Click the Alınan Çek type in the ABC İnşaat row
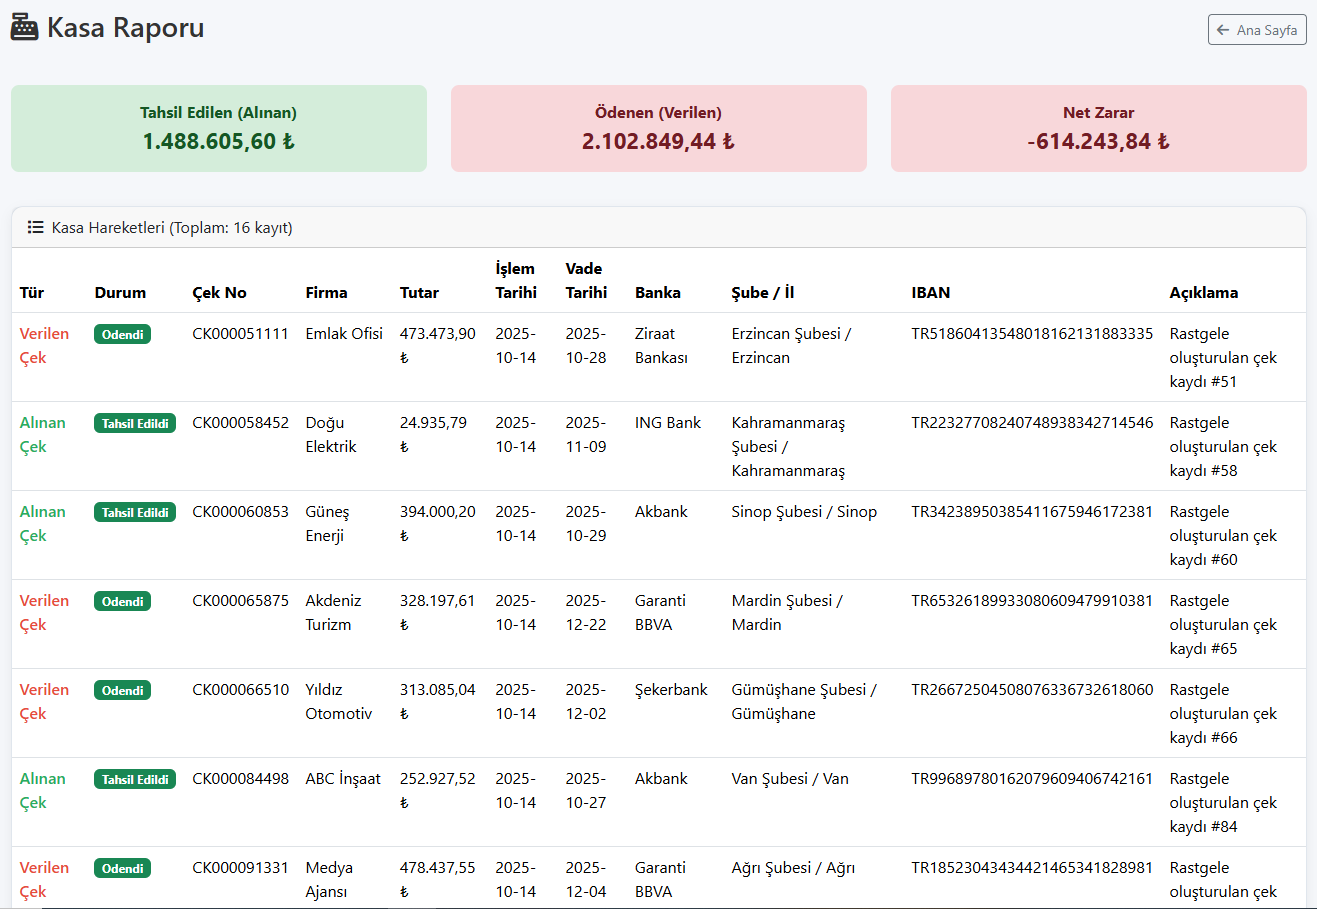This screenshot has height=909, width=1317. click(42, 791)
